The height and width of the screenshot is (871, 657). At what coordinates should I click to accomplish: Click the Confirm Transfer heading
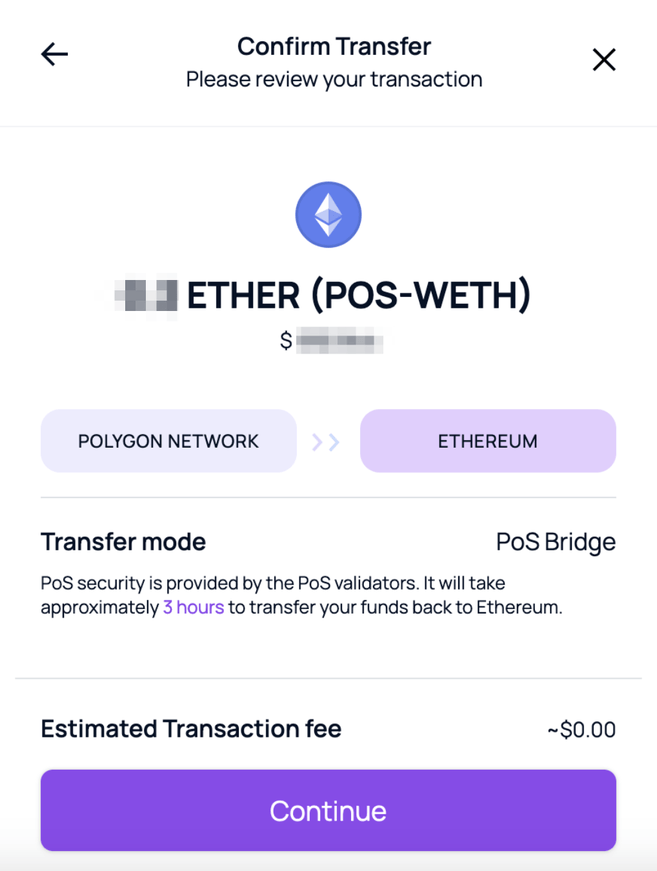click(x=334, y=46)
